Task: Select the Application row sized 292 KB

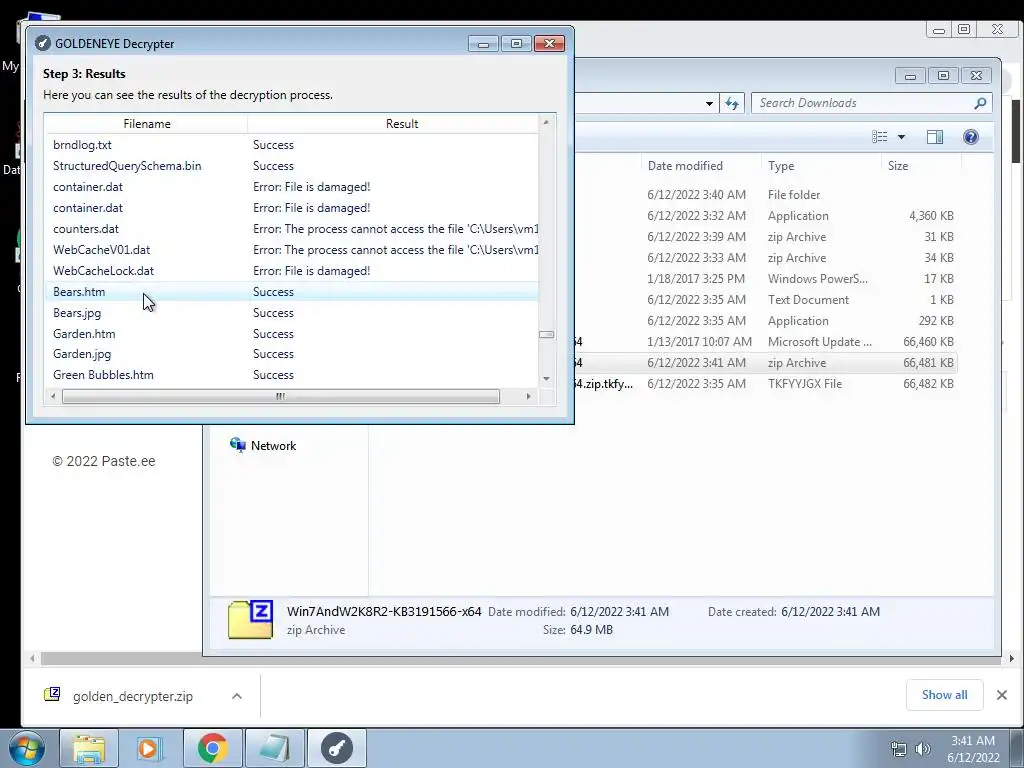Action: click(x=765, y=321)
